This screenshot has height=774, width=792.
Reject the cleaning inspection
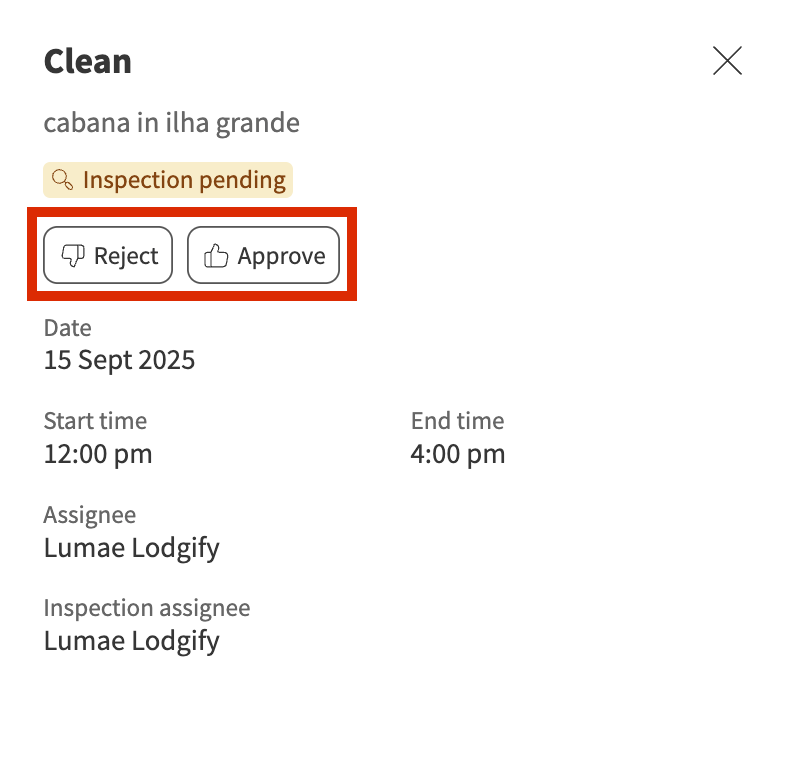pos(108,256)
